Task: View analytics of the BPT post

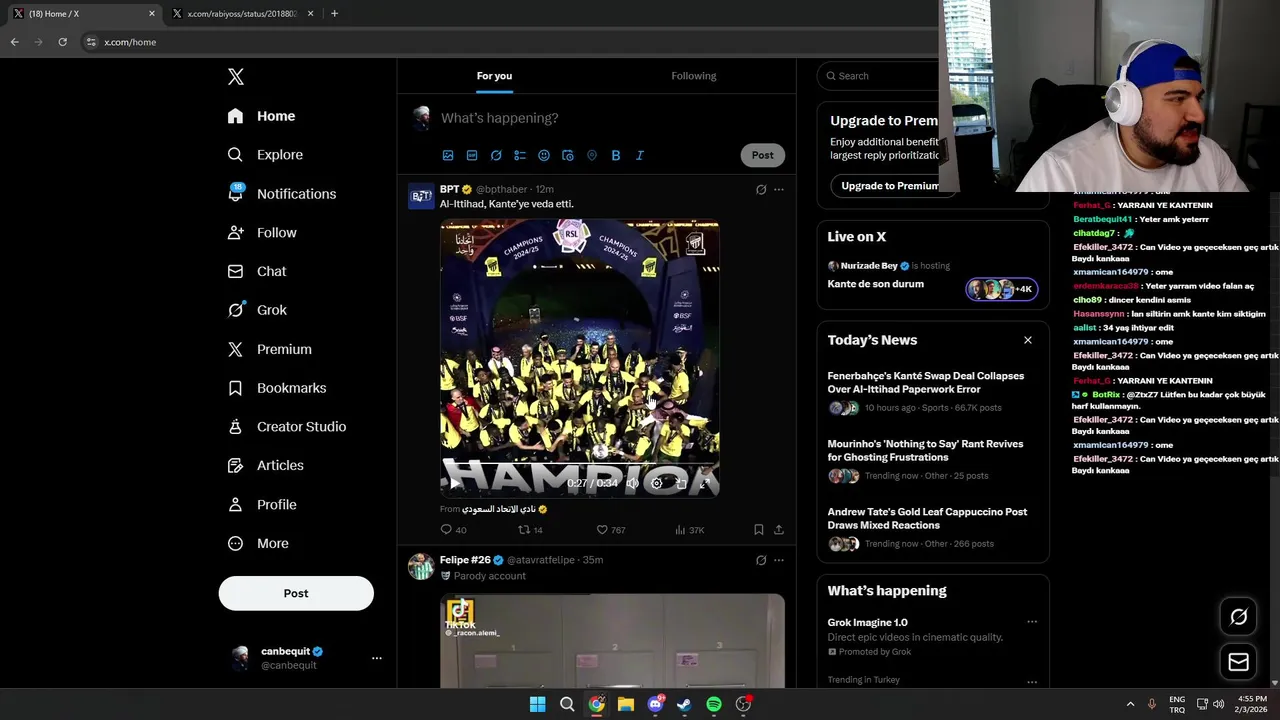Action: (x=689, y=530)
